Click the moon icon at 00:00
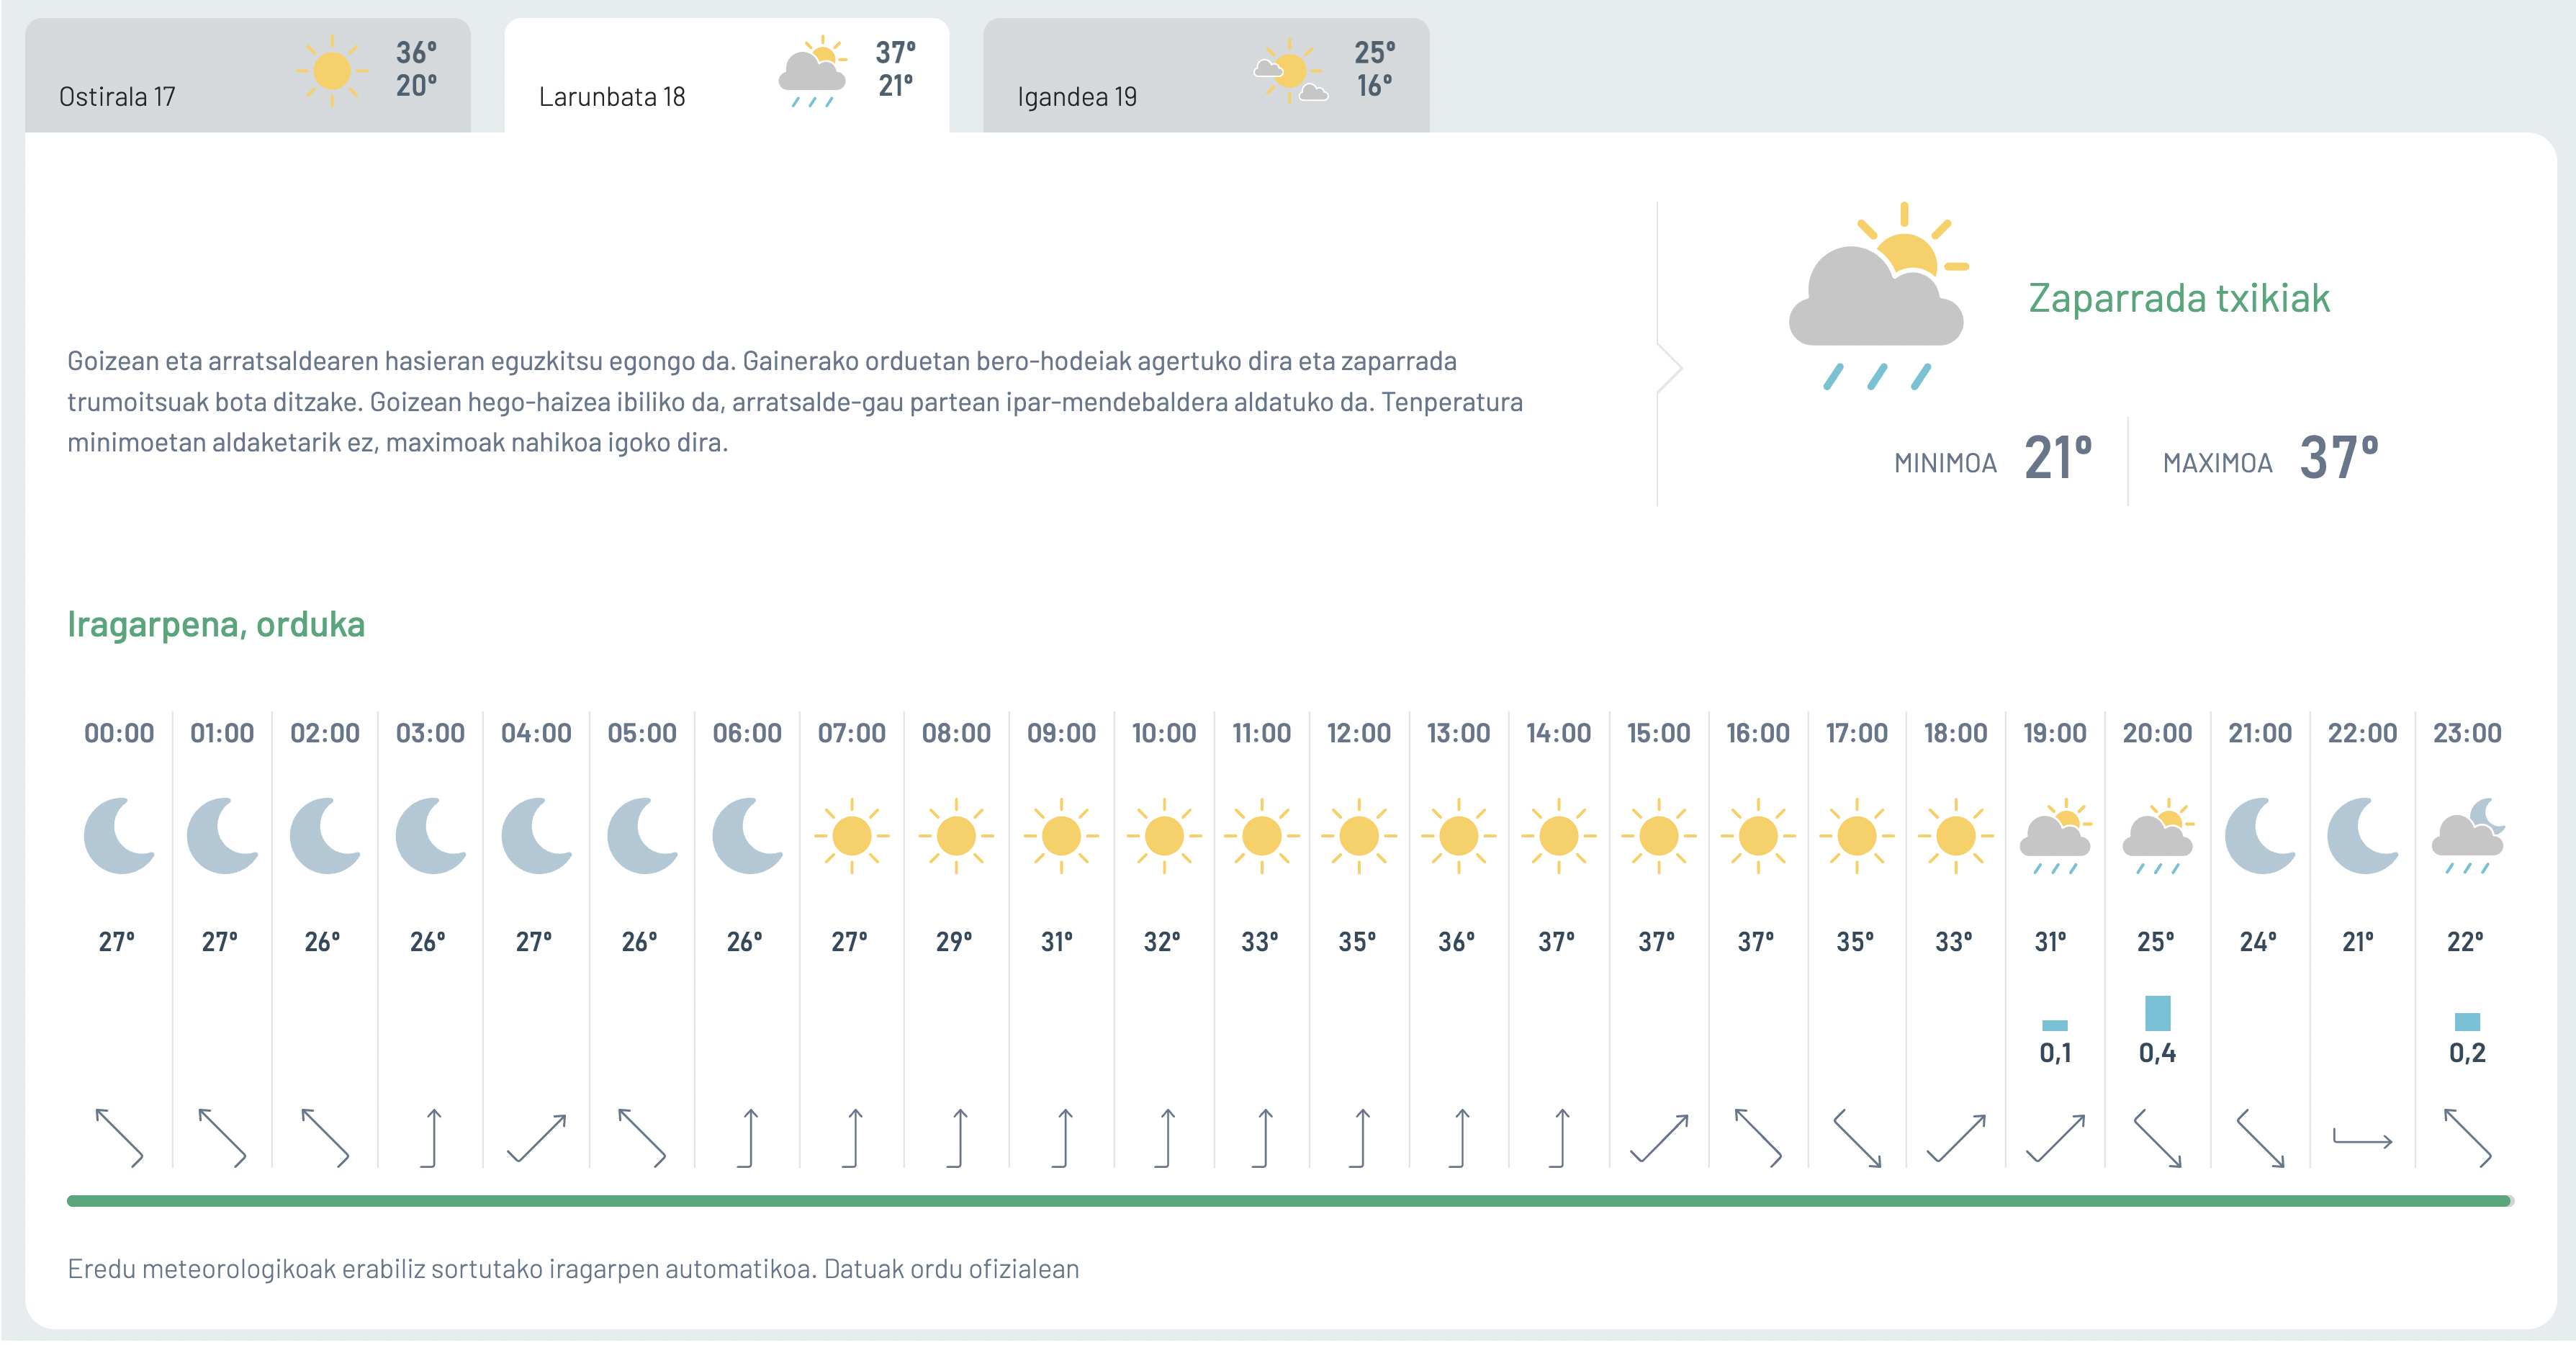 click(x=119, y=836)
